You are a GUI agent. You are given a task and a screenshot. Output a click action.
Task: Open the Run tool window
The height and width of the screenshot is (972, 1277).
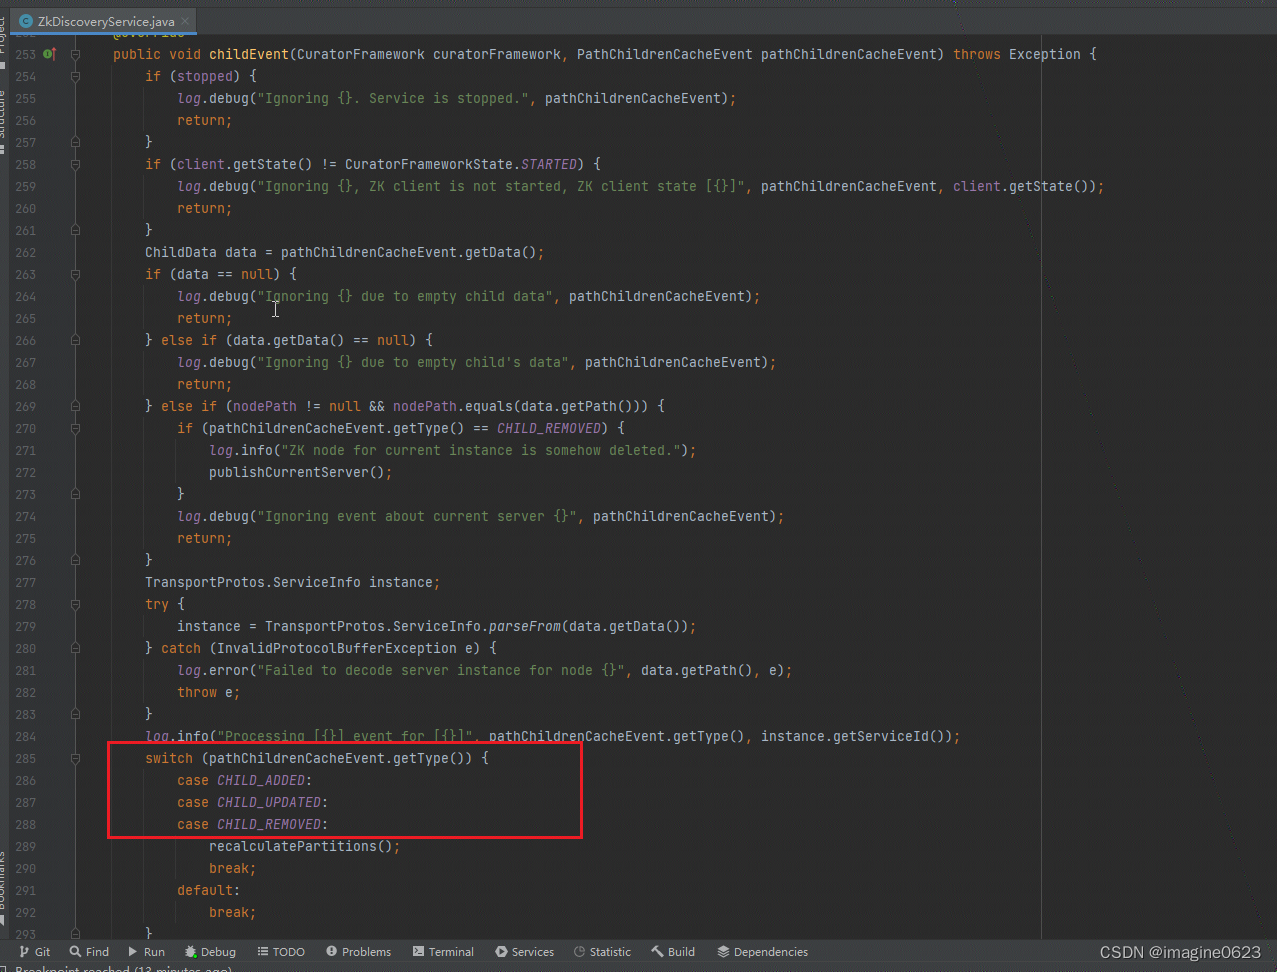click(x=146, y=952)
